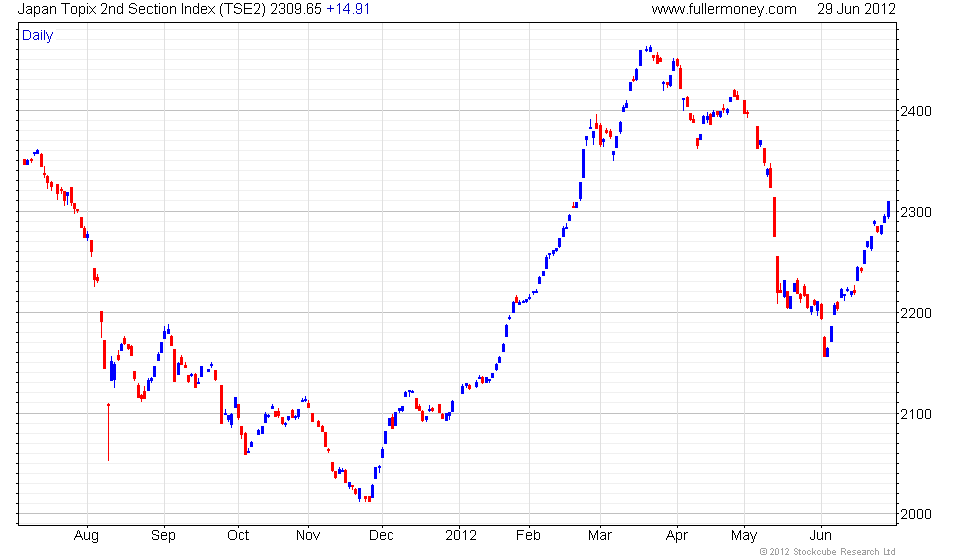
Task: Click the 2200 y-axis label
Action: click(916, 313)
